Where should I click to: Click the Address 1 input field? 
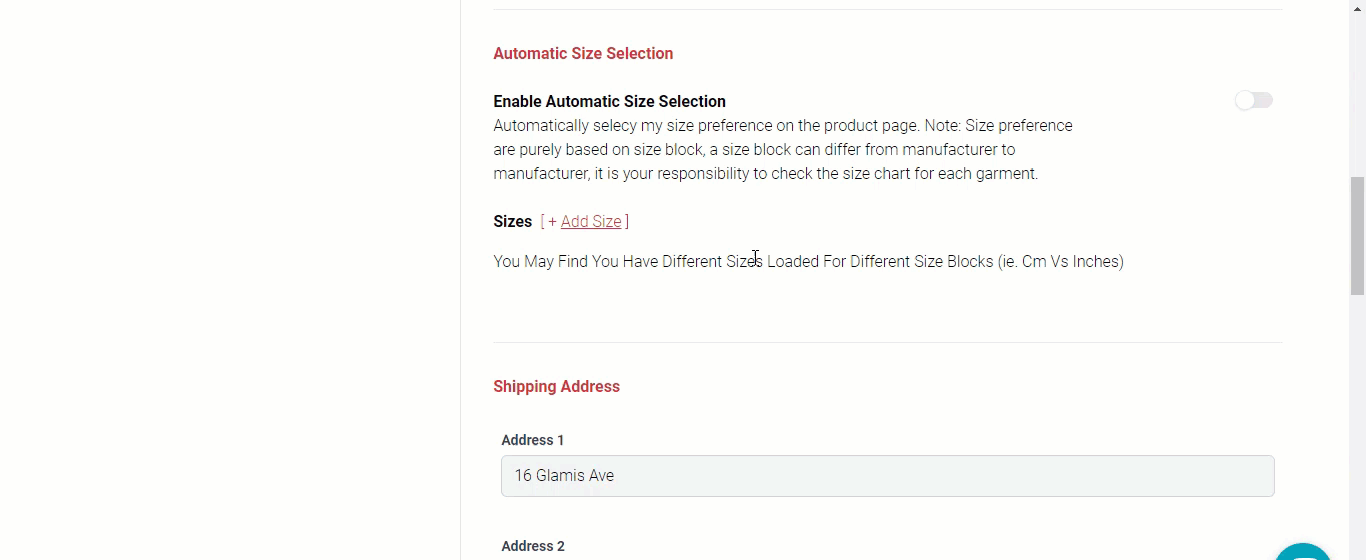coord(887,476)
